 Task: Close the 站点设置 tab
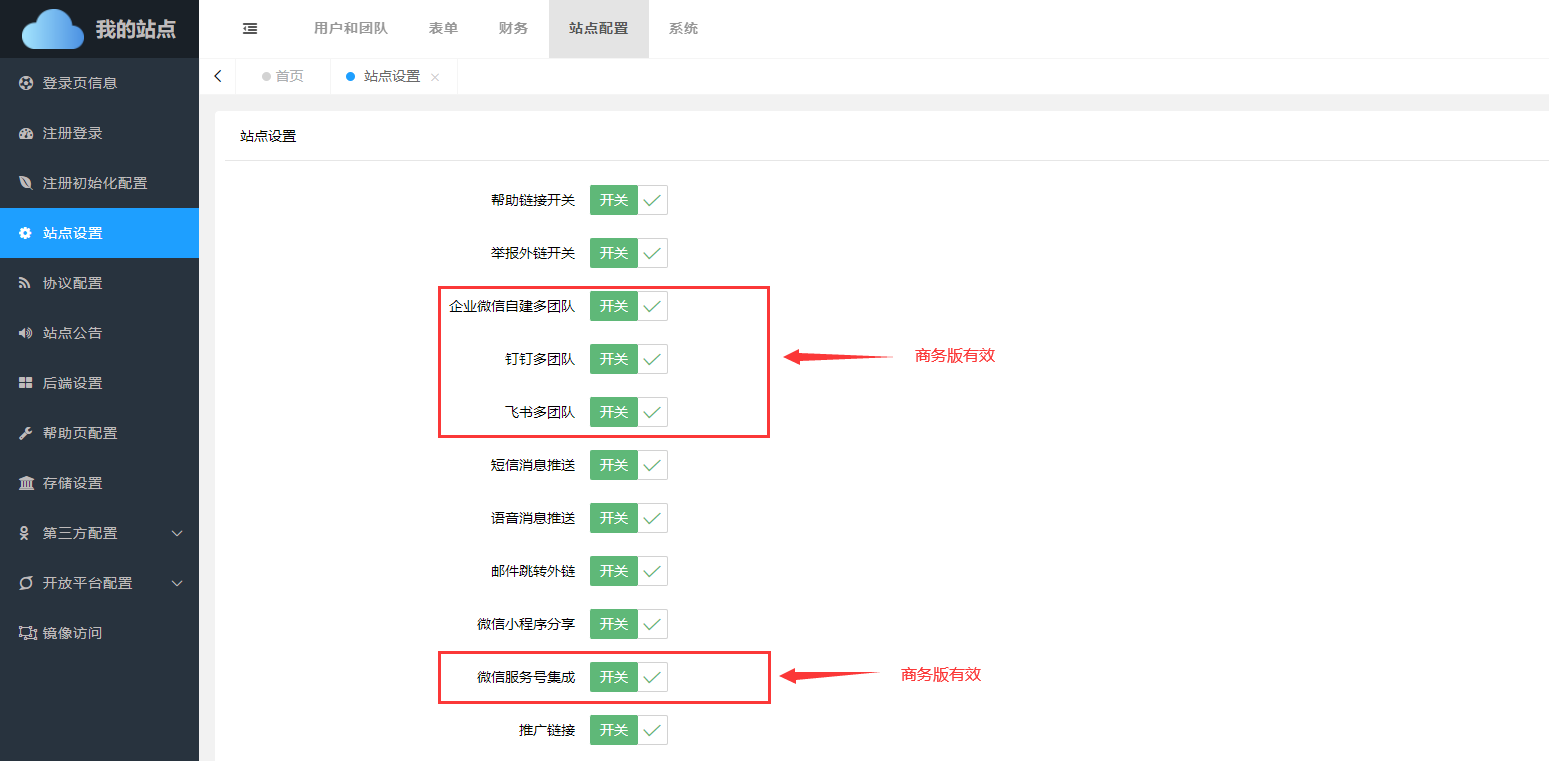coord(435,77)
